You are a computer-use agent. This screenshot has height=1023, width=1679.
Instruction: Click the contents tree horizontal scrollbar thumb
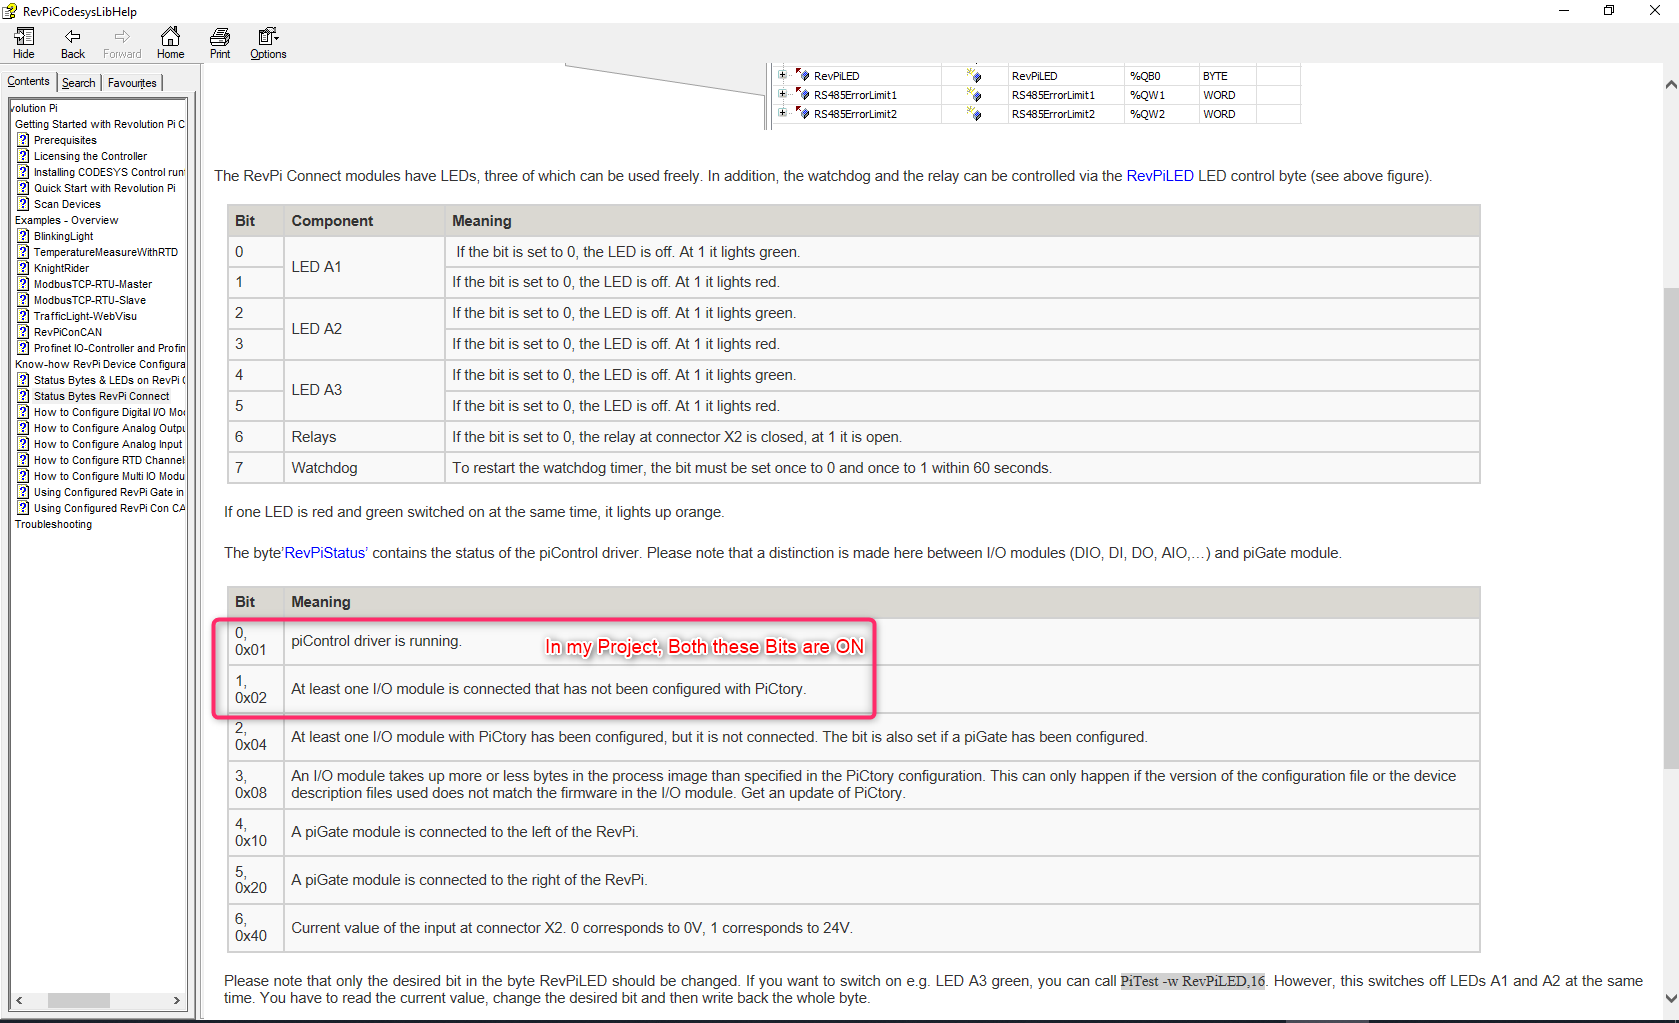pyautogui.click(x=78, y=1000)
